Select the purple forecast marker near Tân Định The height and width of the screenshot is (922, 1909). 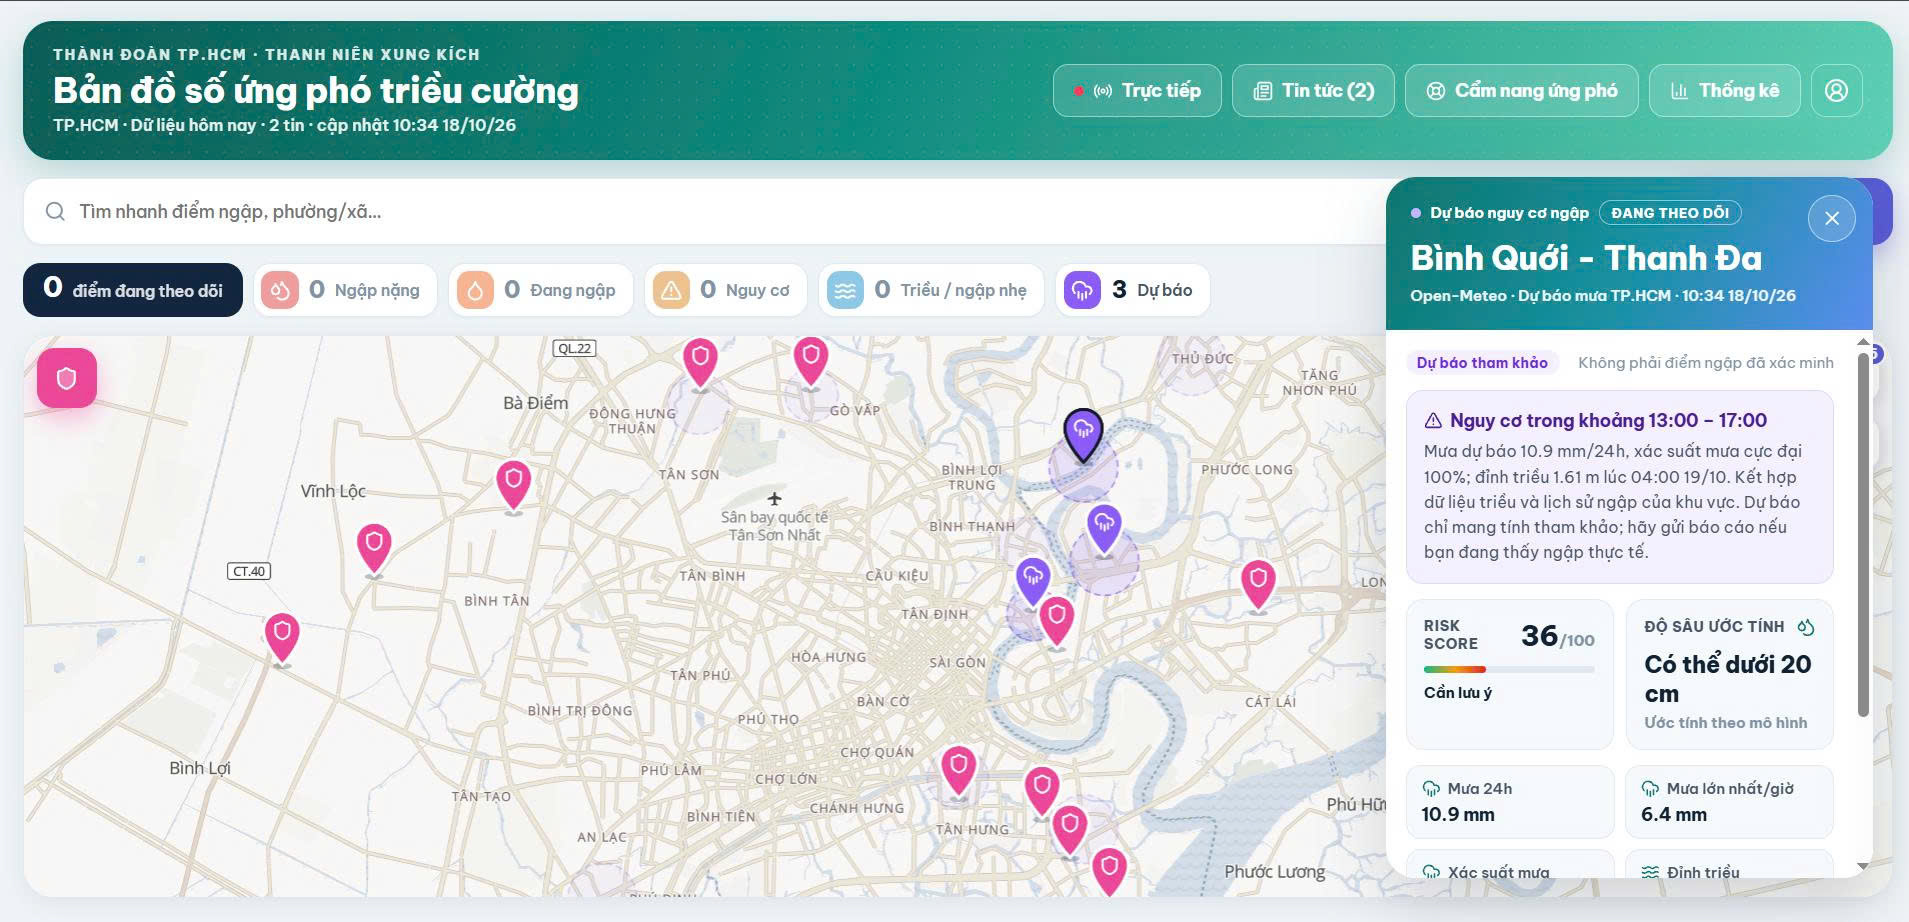1033,582
